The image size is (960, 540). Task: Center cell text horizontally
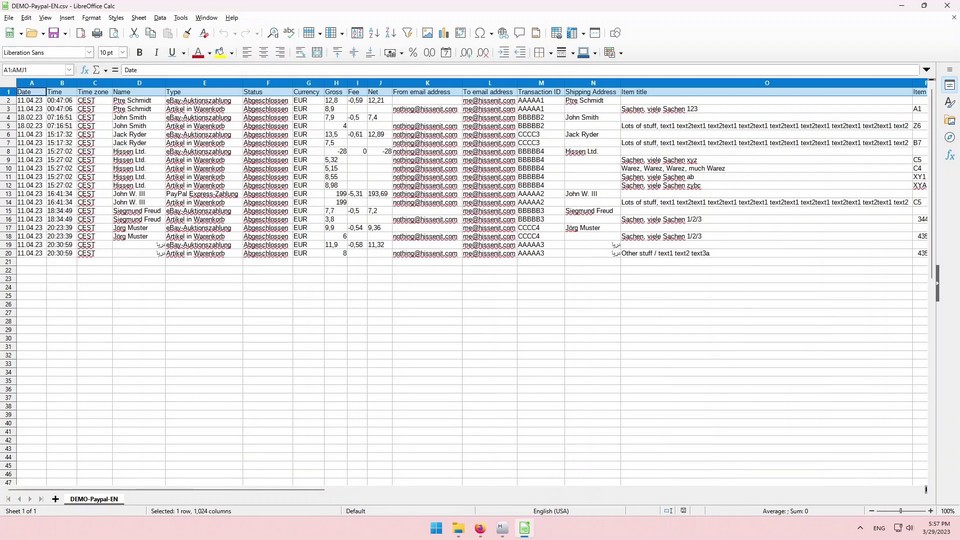(263, 53)
